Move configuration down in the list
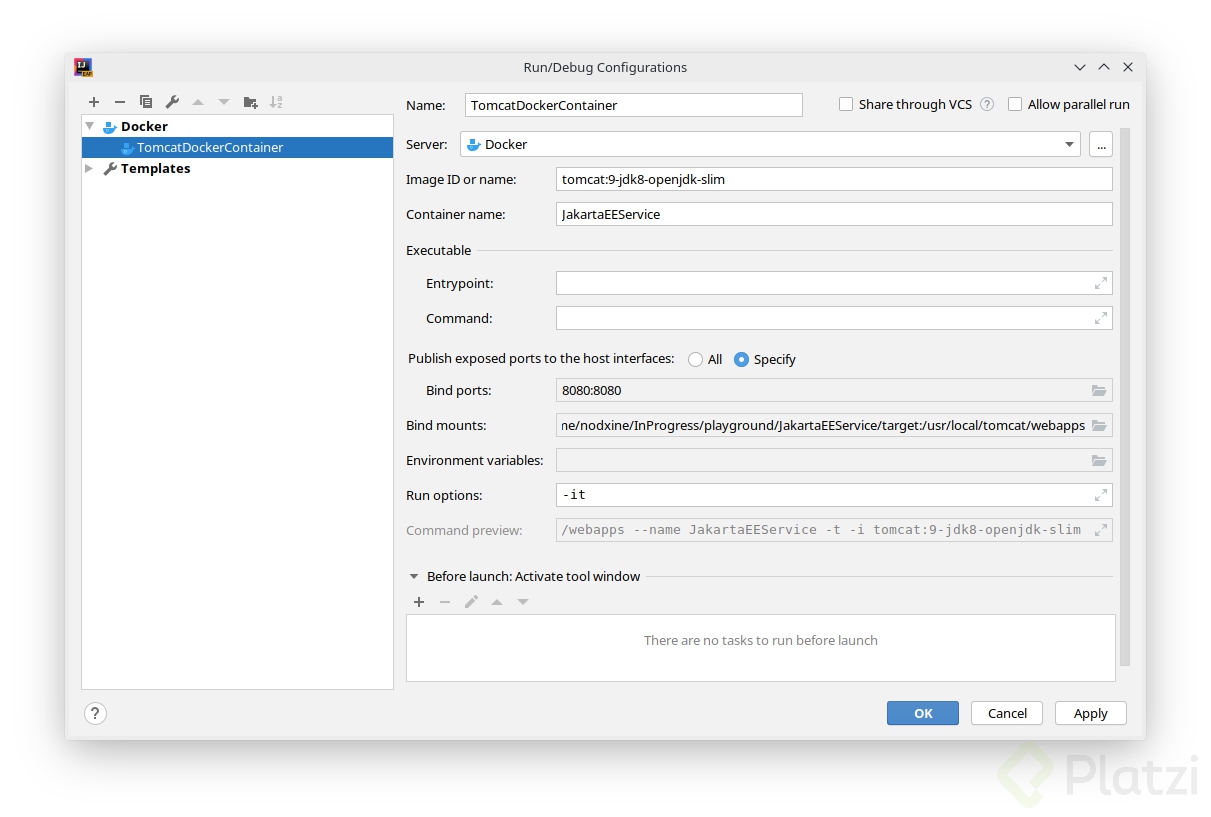This screenshot has width=1211, height=817. coord(224,102)
